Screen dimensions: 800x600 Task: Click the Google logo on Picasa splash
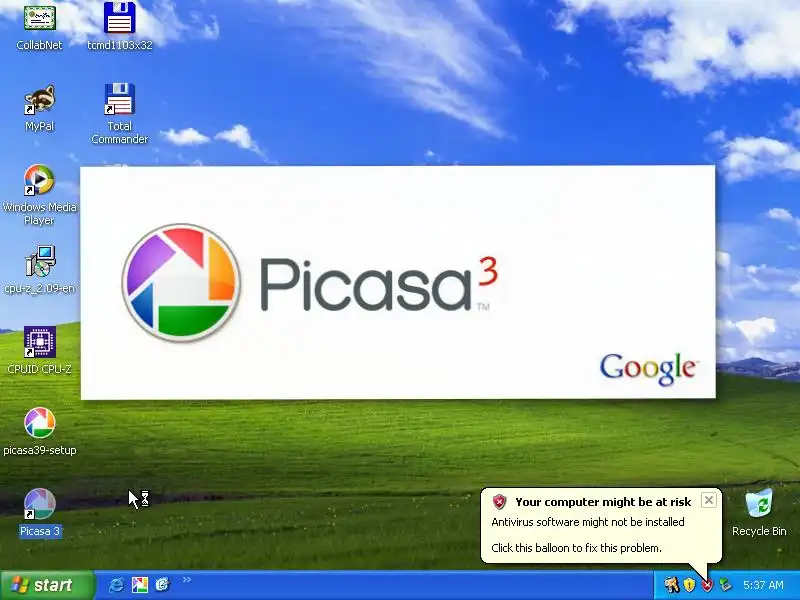pos(648,369)
